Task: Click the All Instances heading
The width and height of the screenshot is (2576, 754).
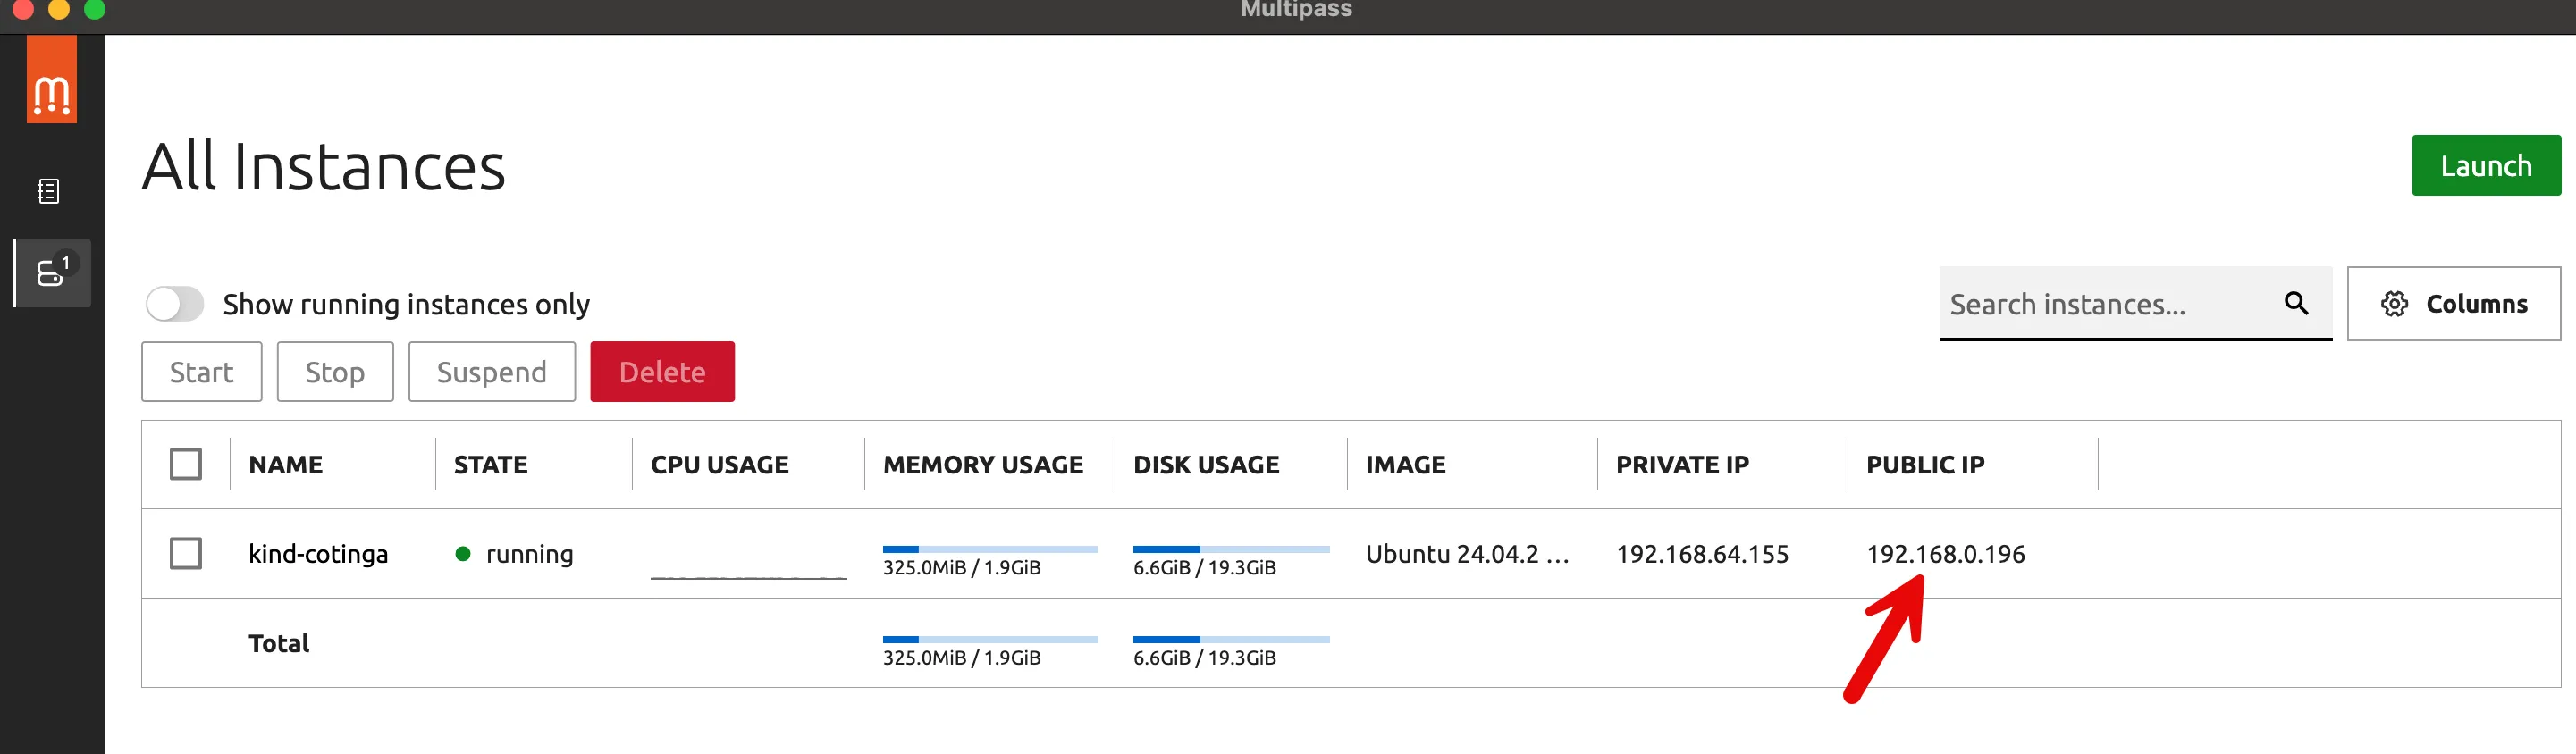Action: pyautogui.click(x=324, y=166)
